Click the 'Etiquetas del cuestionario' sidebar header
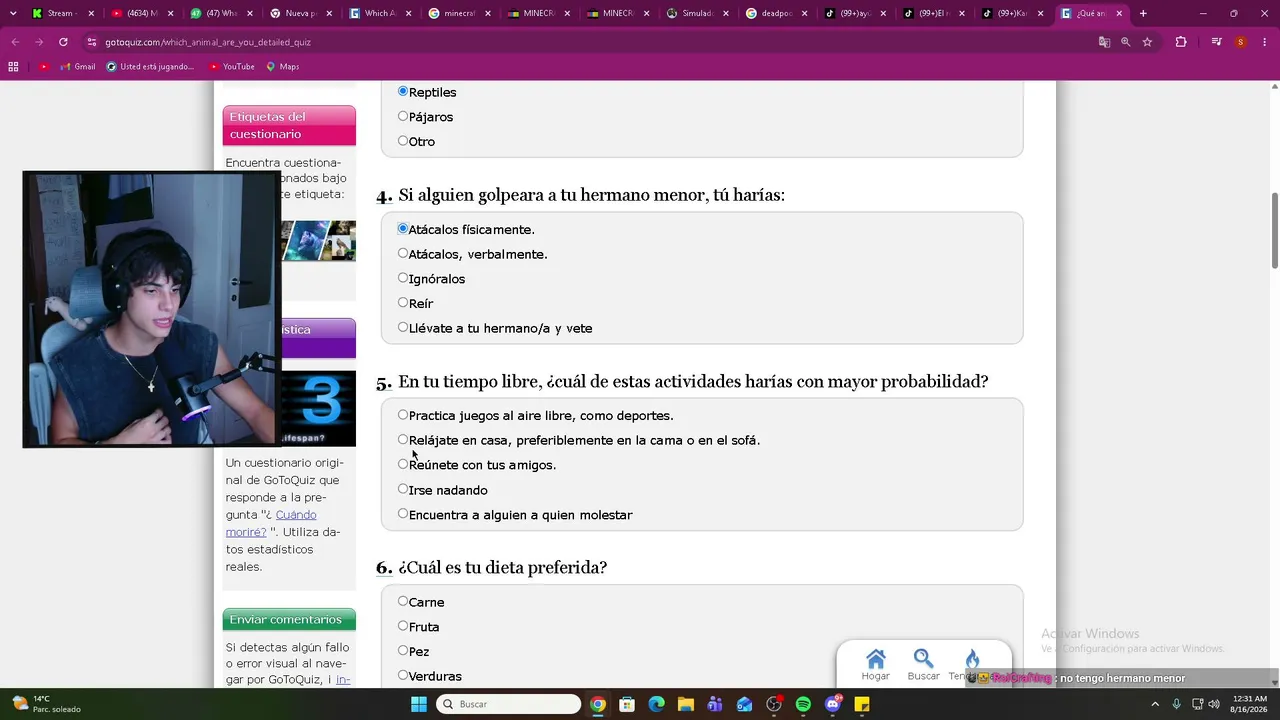The width and height of the screenshot is (1280, 720). (x=289, y=125)
